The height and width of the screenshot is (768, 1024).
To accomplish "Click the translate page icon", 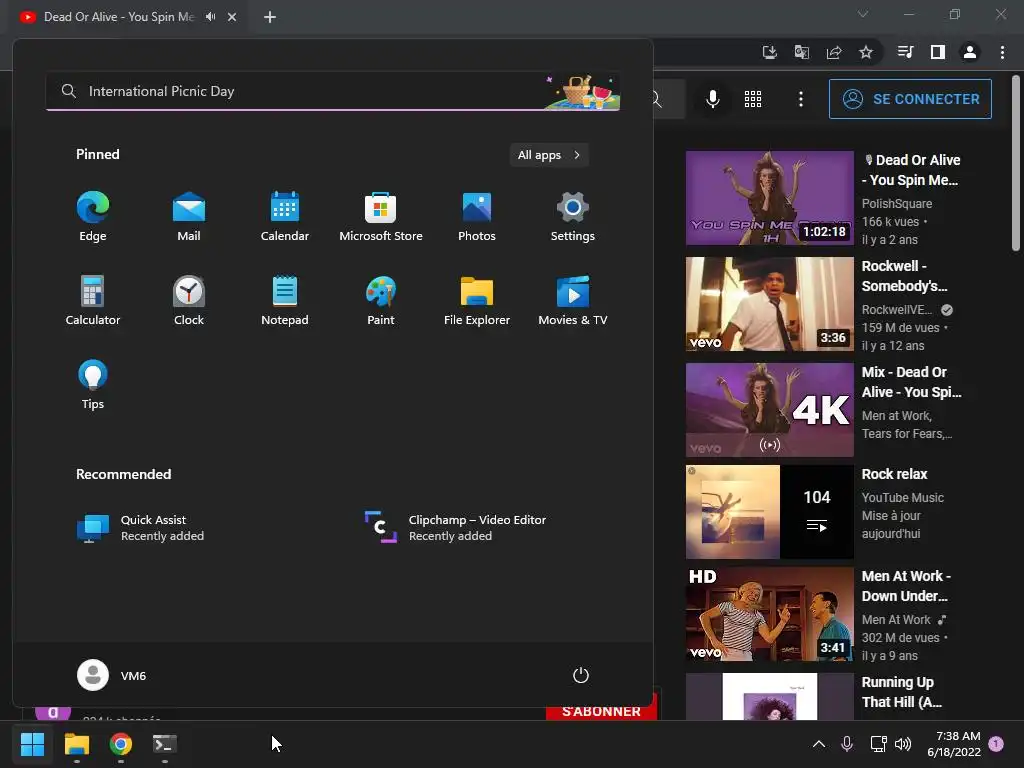I will 801,52.
